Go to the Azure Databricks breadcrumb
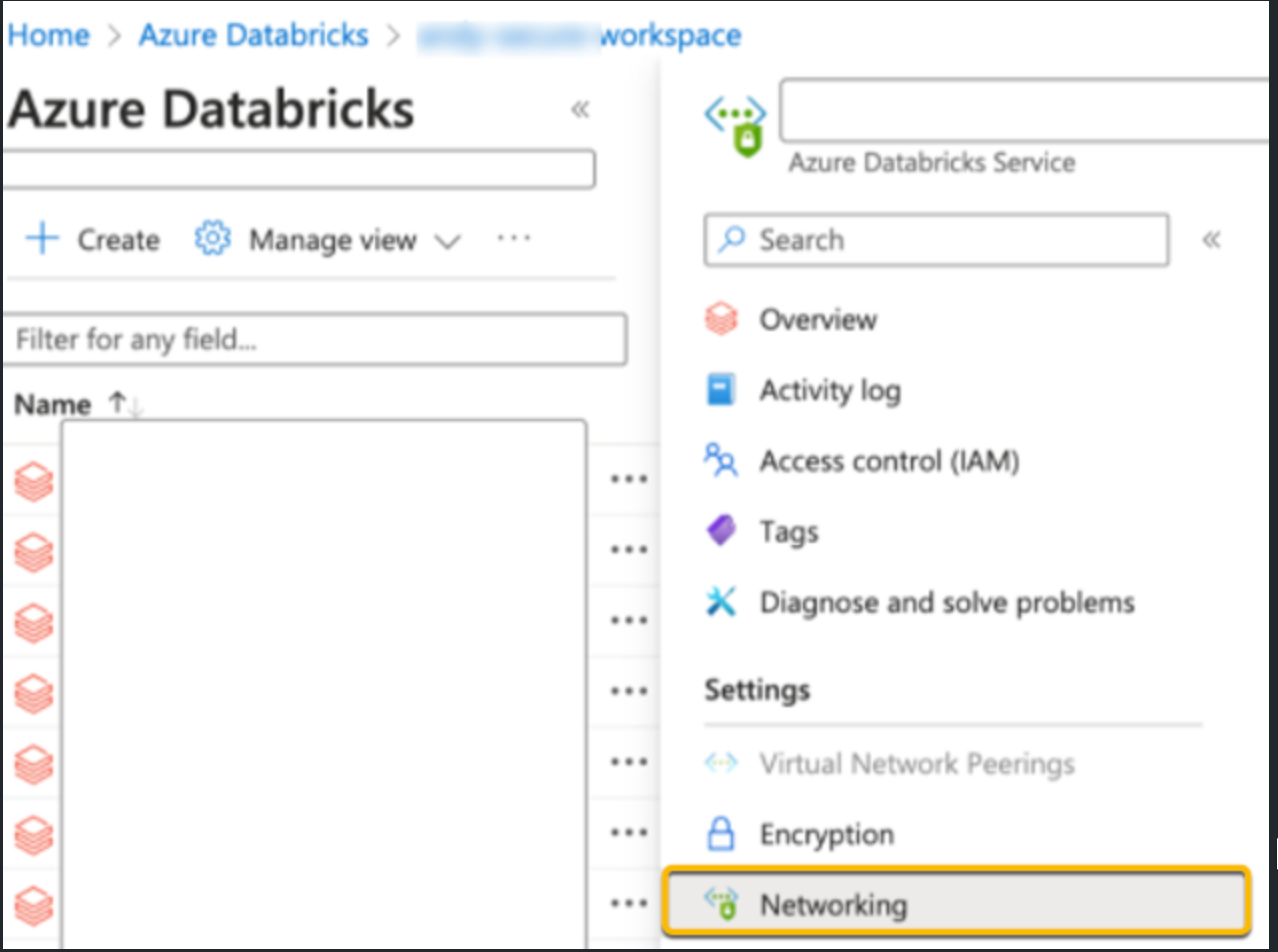 [253, 36]
